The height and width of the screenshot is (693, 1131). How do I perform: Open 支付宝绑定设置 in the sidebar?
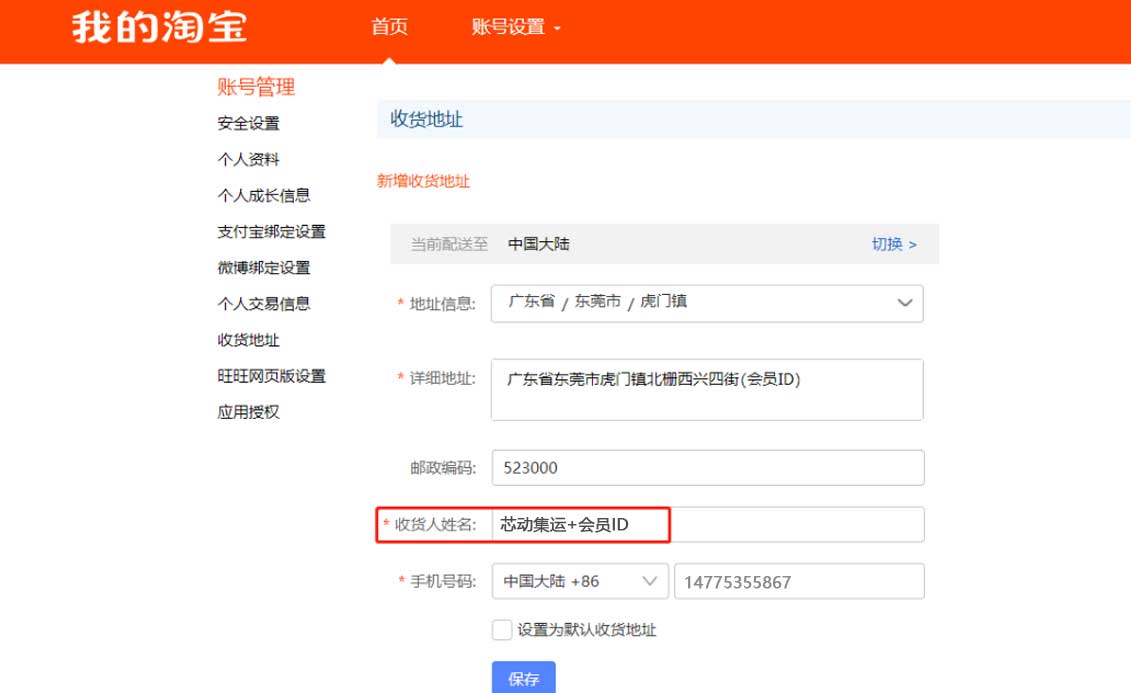(271, 231)
